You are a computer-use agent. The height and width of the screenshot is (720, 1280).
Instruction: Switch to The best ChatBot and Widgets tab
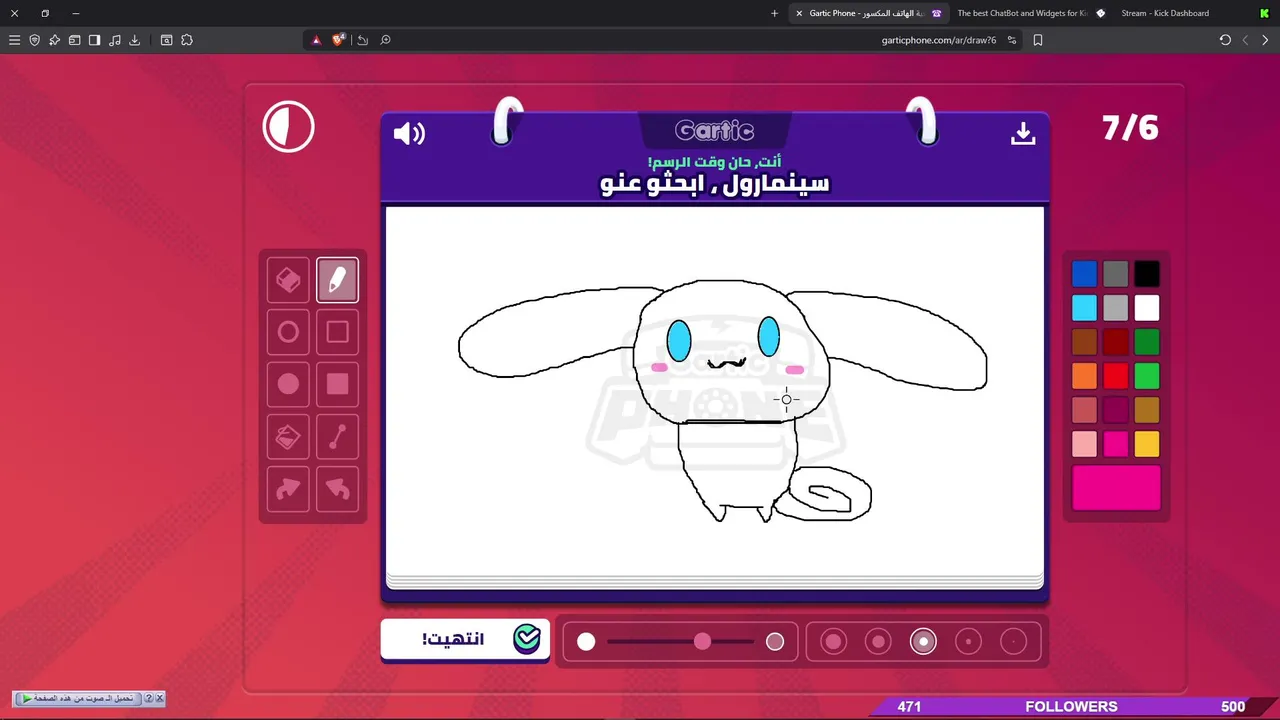click(x=1030, y=13)
